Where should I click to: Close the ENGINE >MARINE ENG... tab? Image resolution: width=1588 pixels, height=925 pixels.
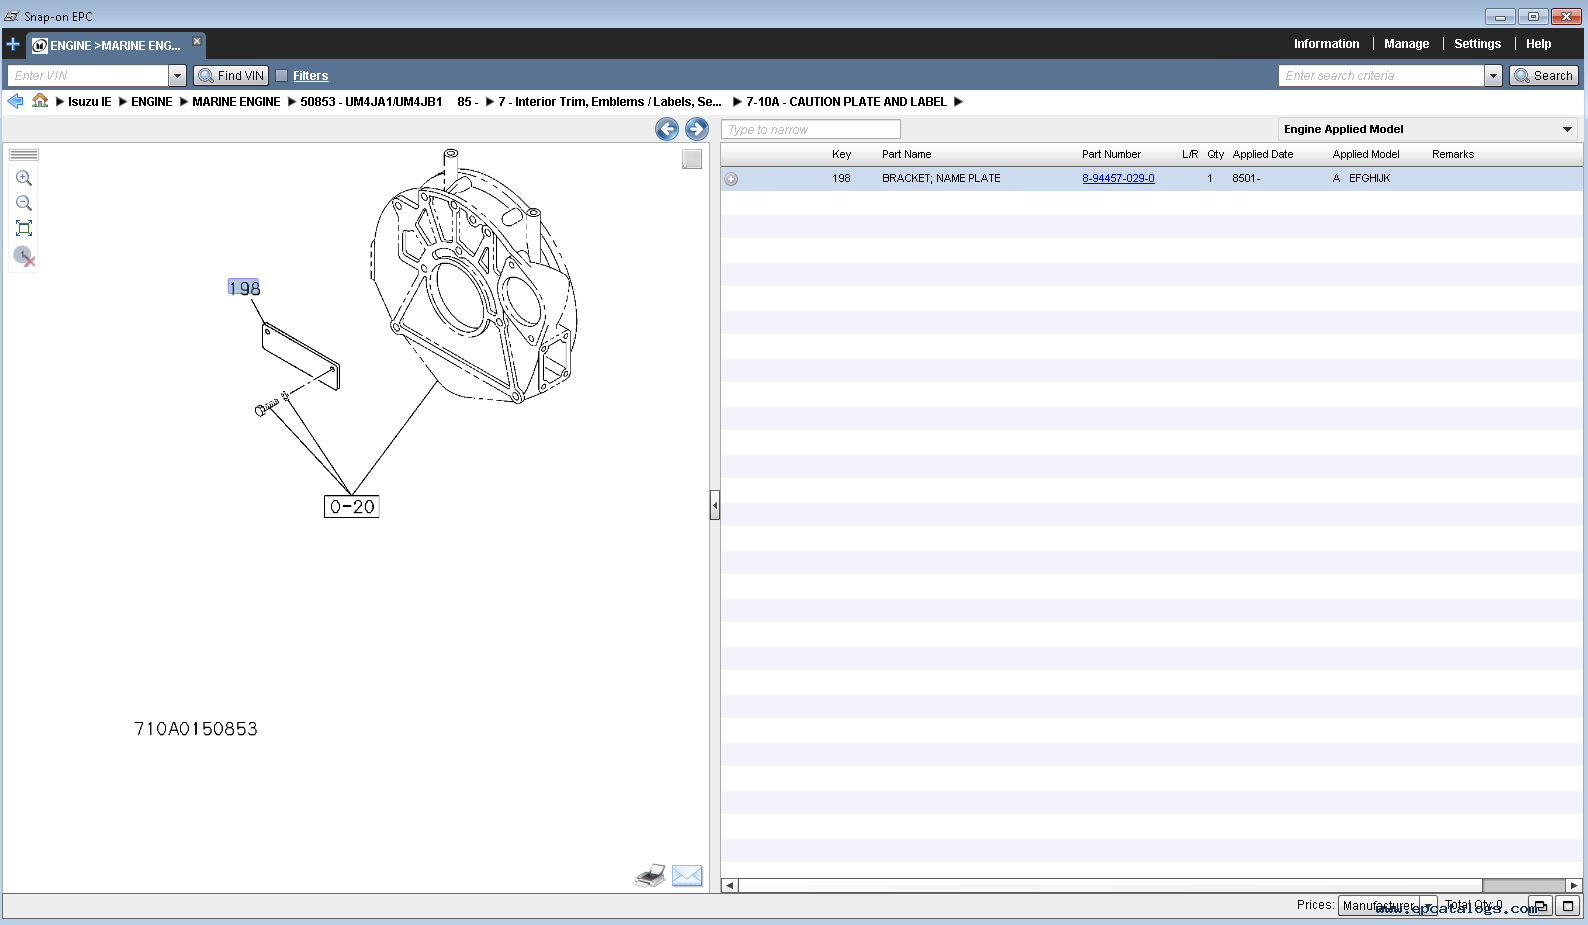[x=197, y=41]
